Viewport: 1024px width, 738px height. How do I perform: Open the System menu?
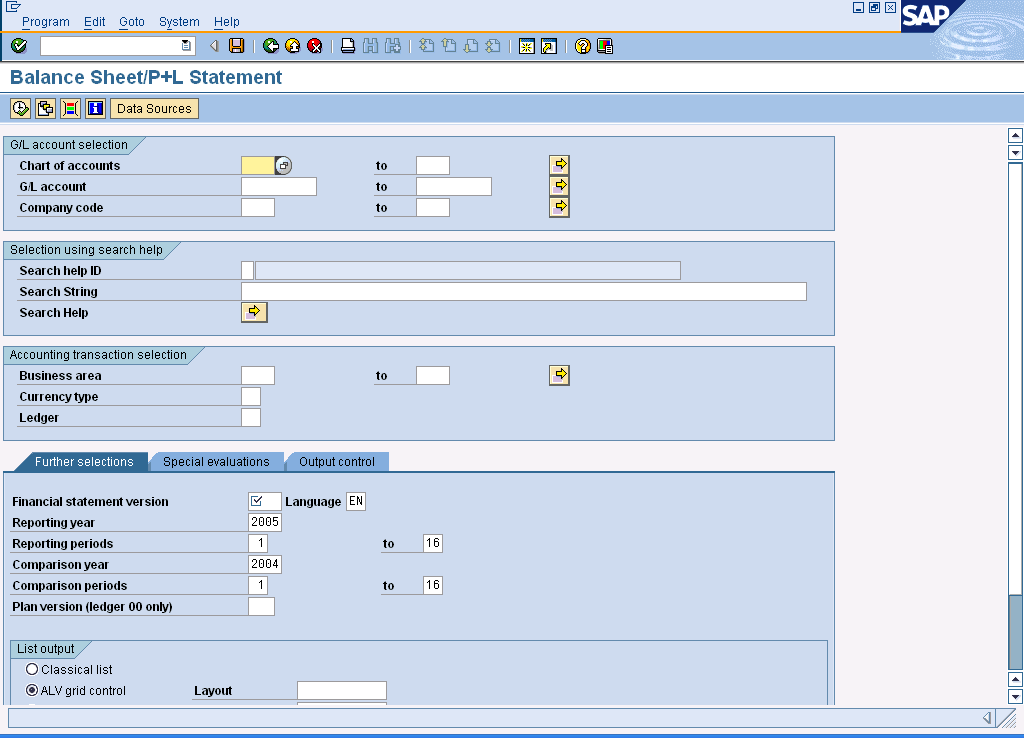coord(179,22)
